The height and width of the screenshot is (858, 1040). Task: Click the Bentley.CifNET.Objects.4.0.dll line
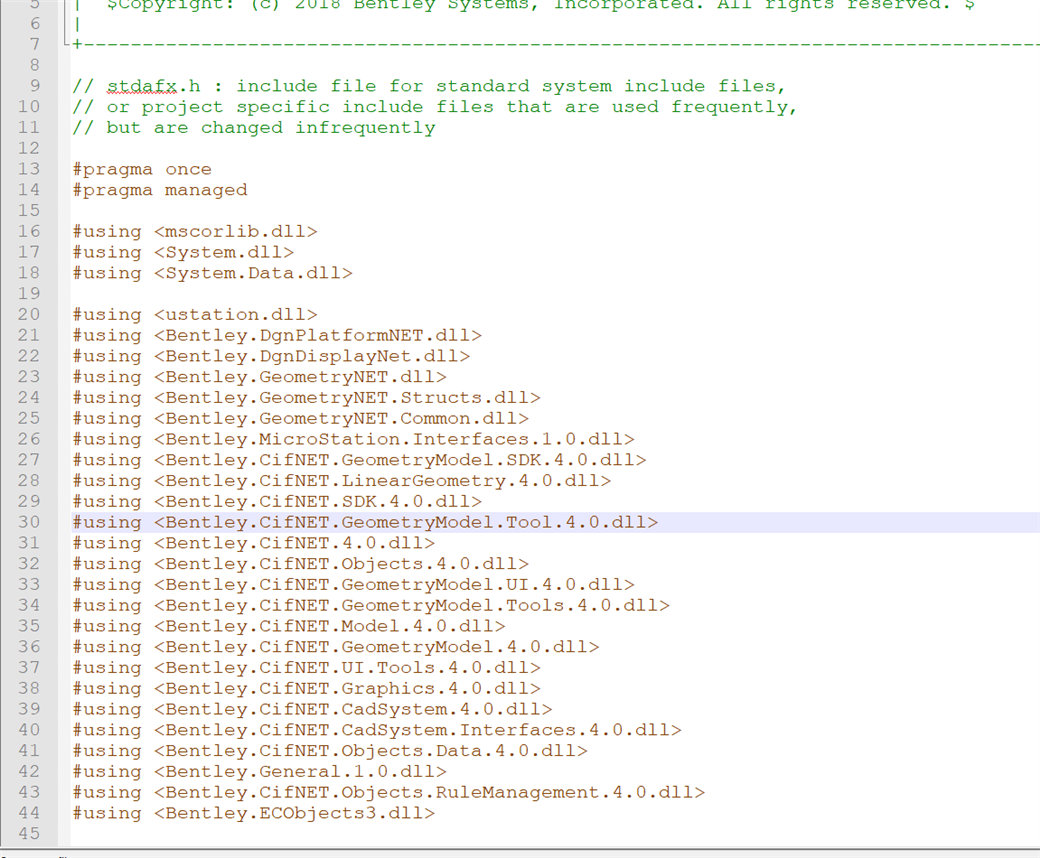tap(300, 564)
